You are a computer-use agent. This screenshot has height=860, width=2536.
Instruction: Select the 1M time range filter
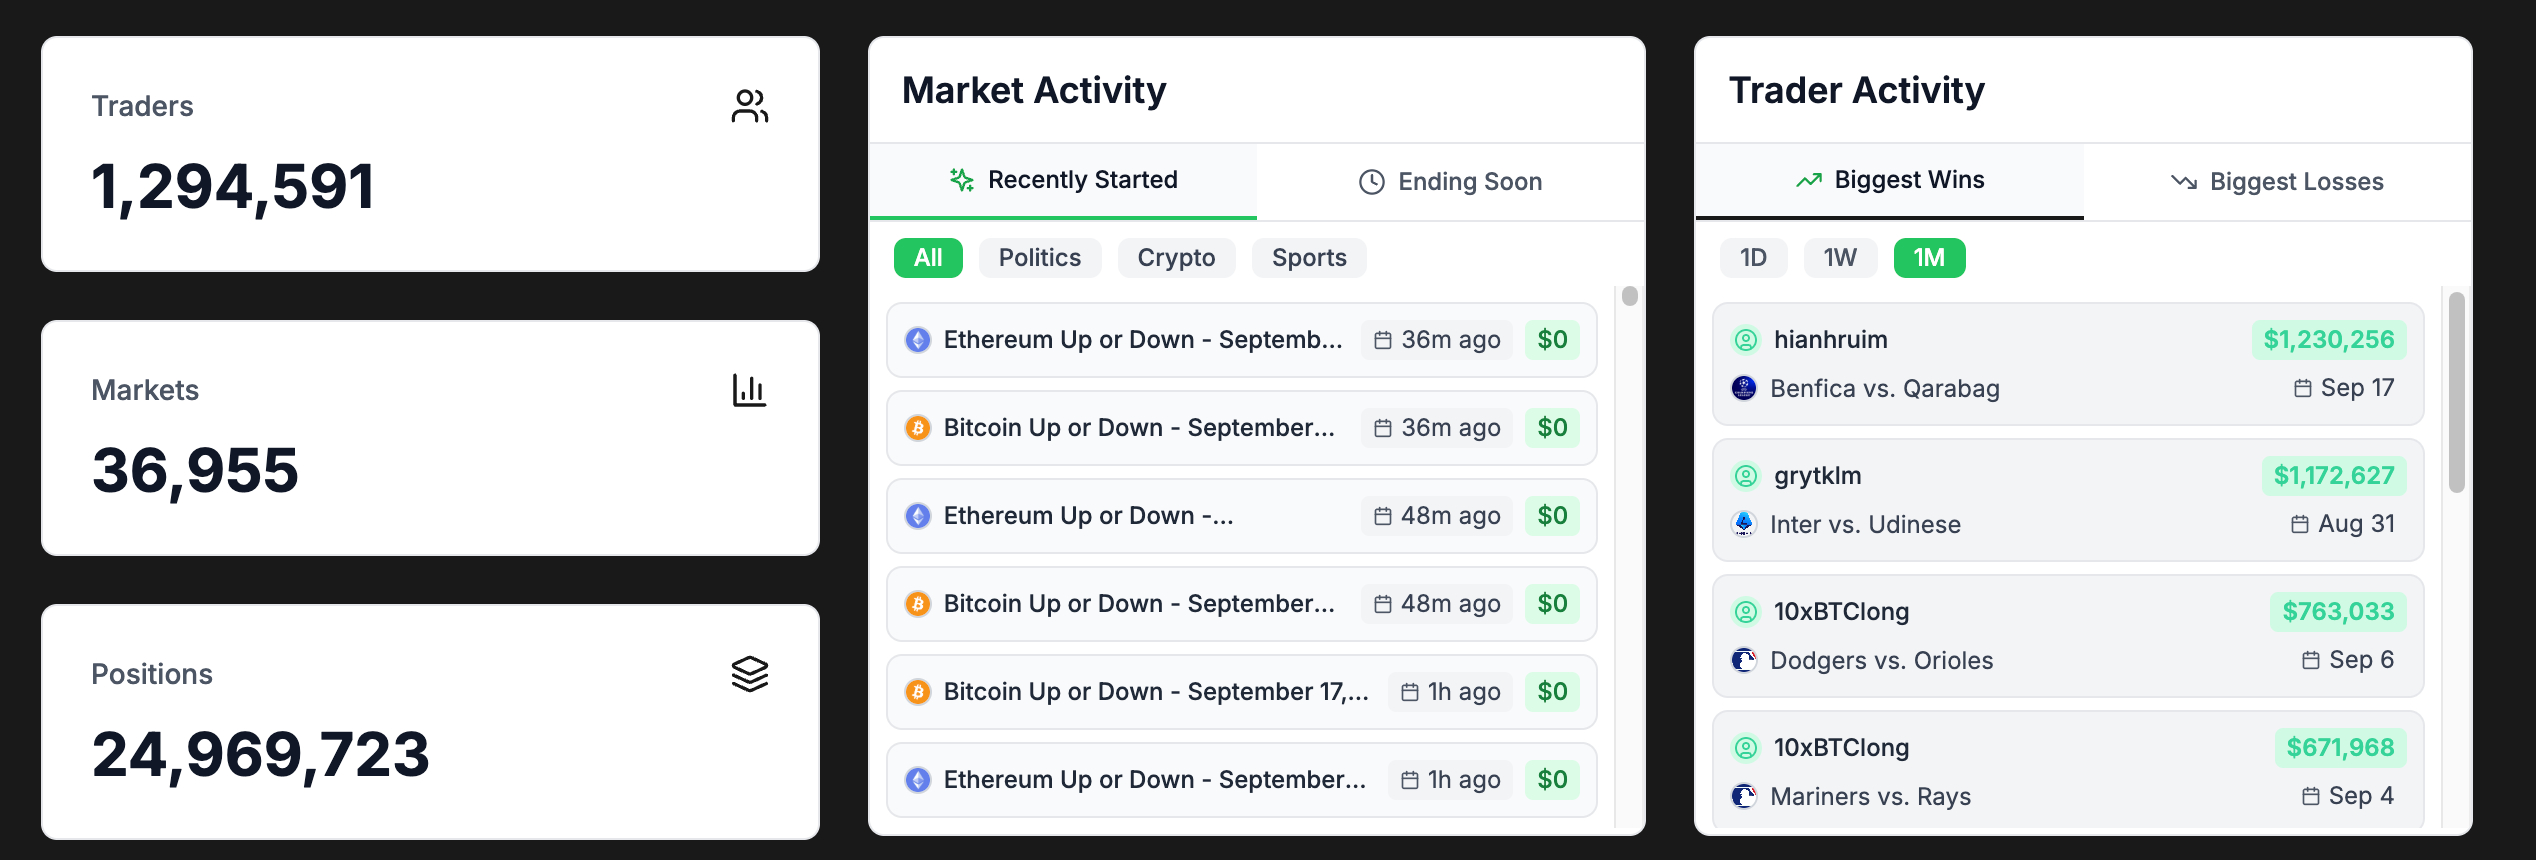1929,258
